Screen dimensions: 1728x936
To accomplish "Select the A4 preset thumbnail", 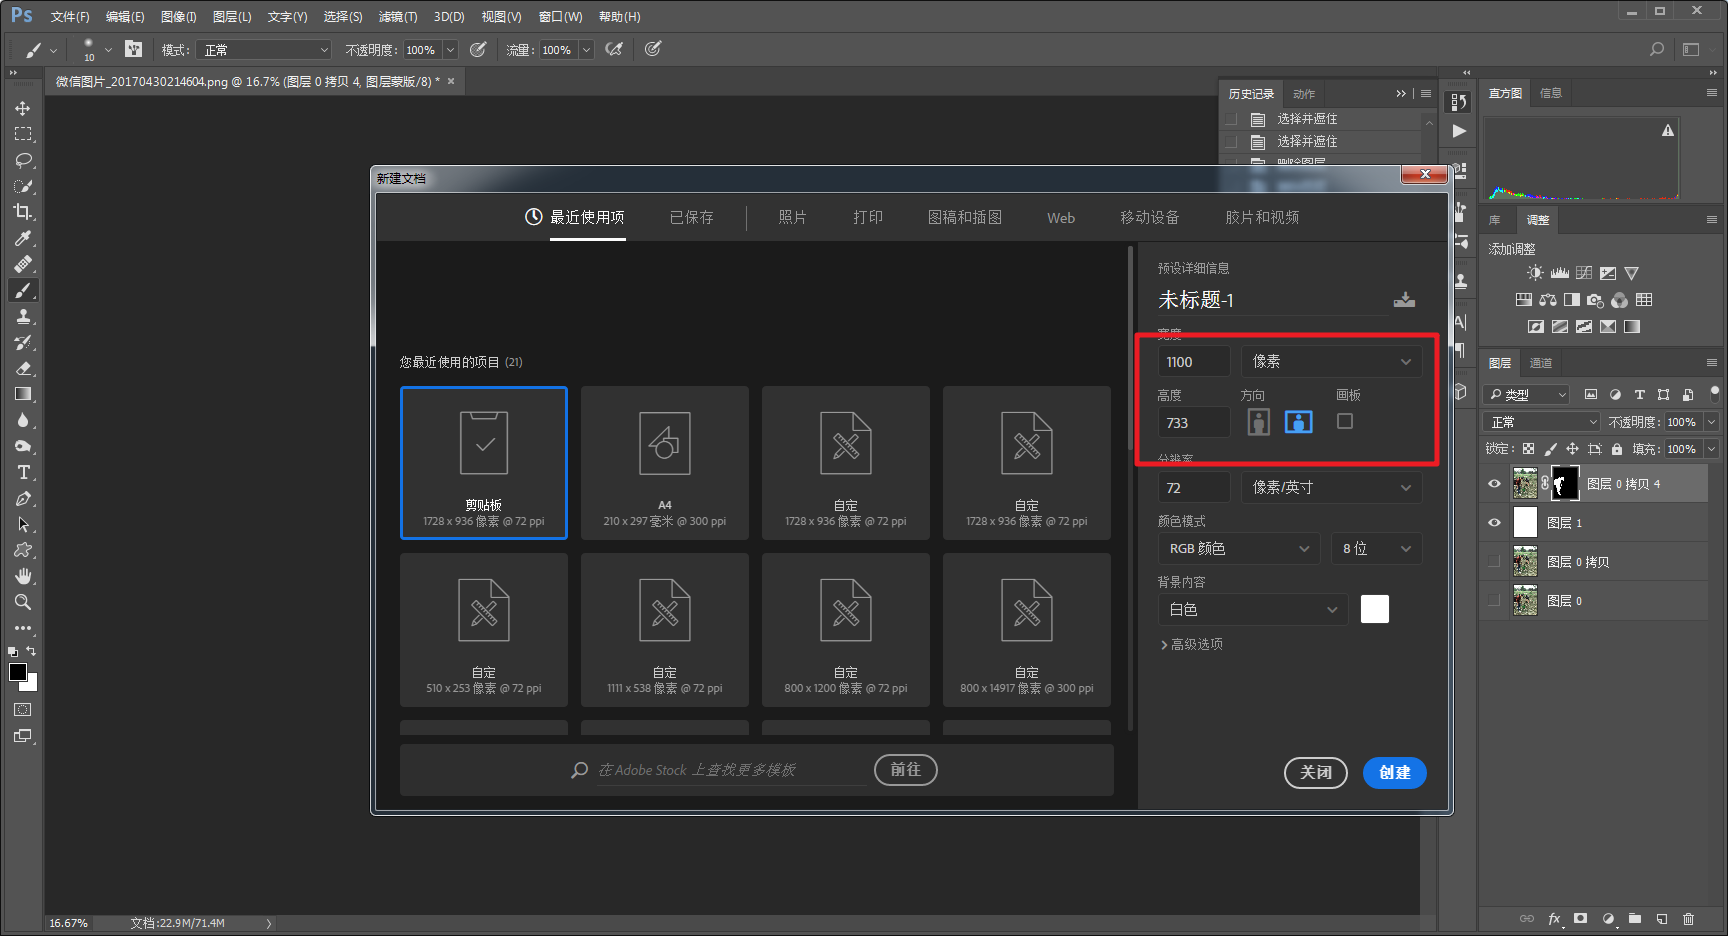I will click(665, 463).
